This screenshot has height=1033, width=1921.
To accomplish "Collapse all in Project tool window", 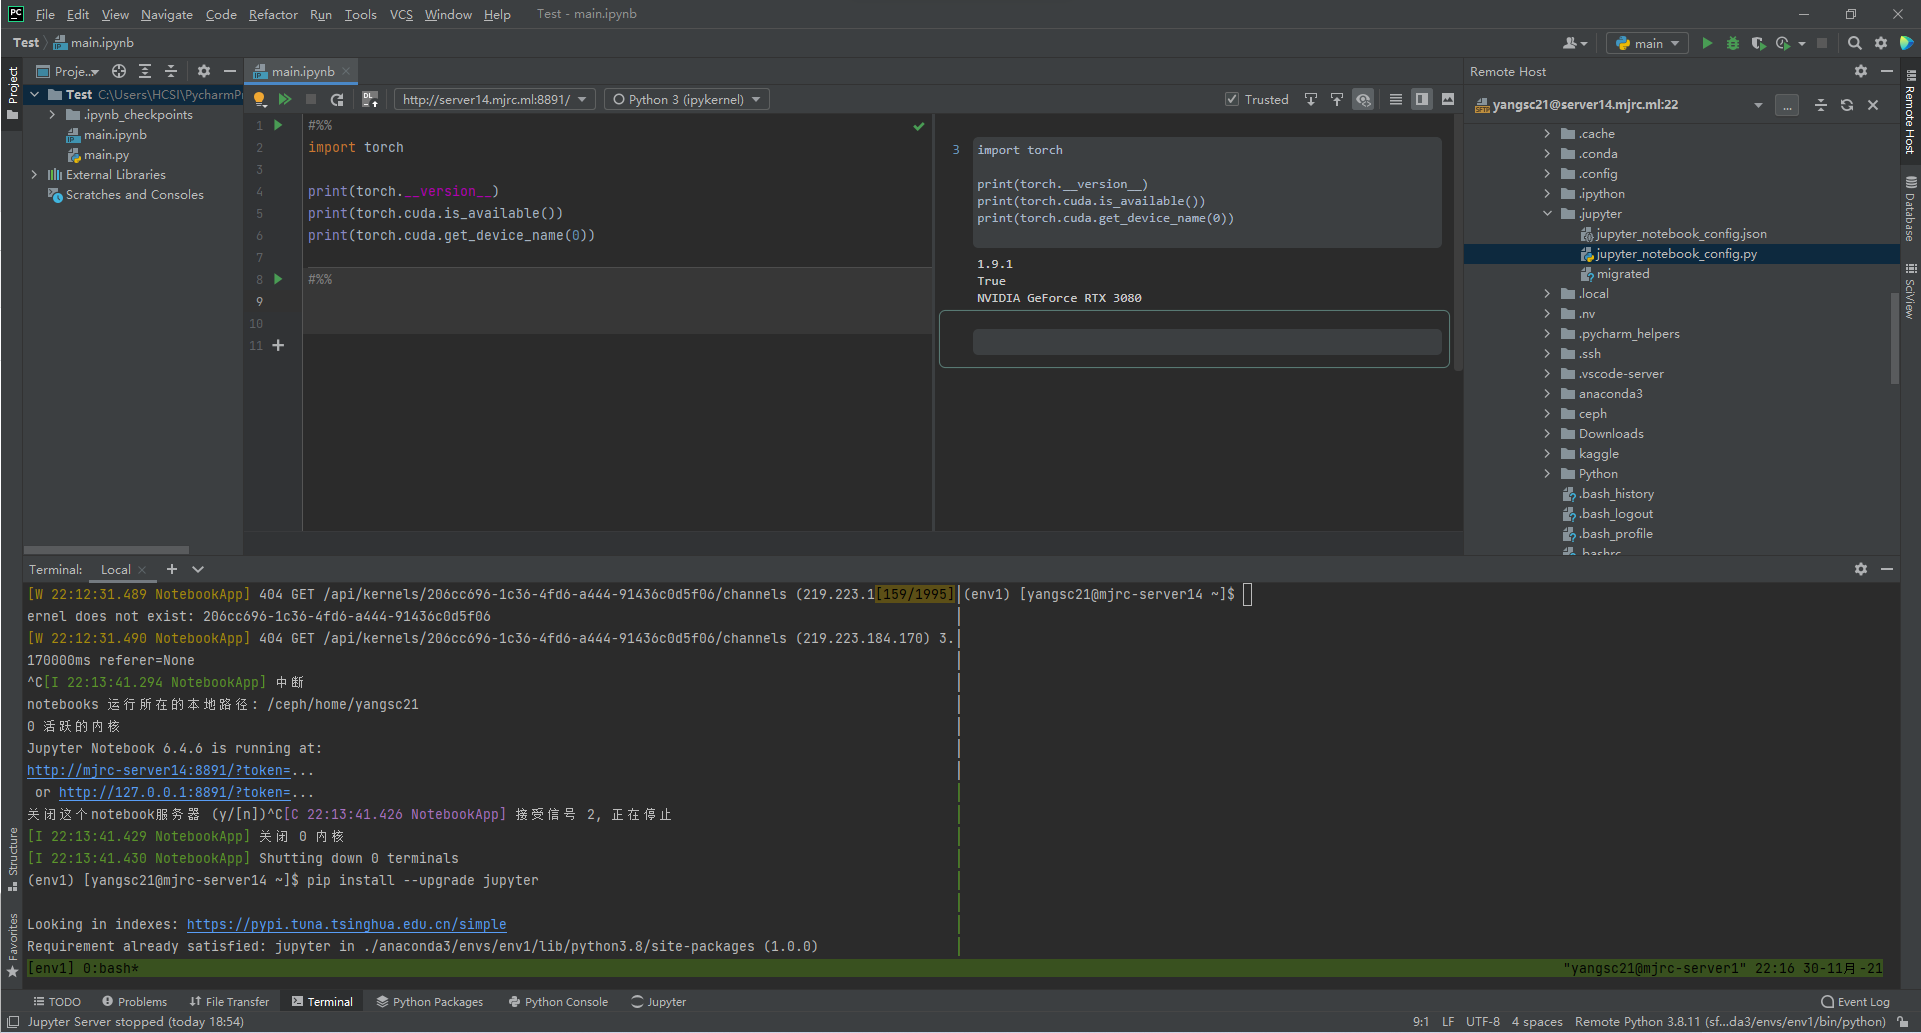I will (x=171, y=71).
